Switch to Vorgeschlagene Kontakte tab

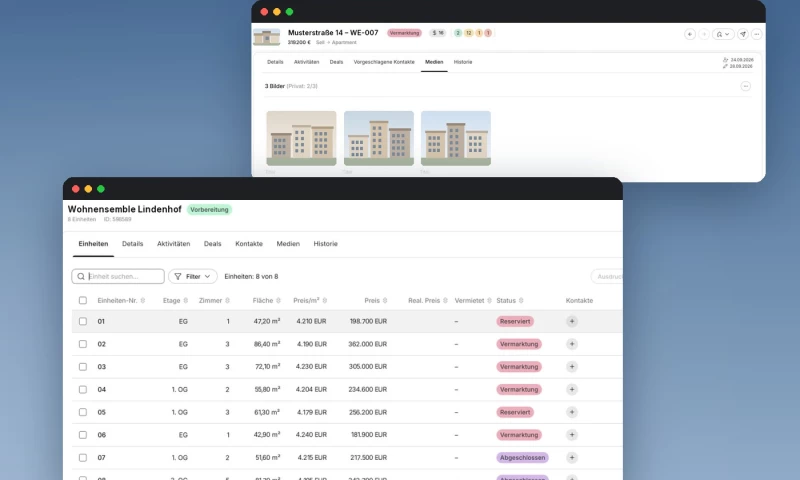(384, 62)
